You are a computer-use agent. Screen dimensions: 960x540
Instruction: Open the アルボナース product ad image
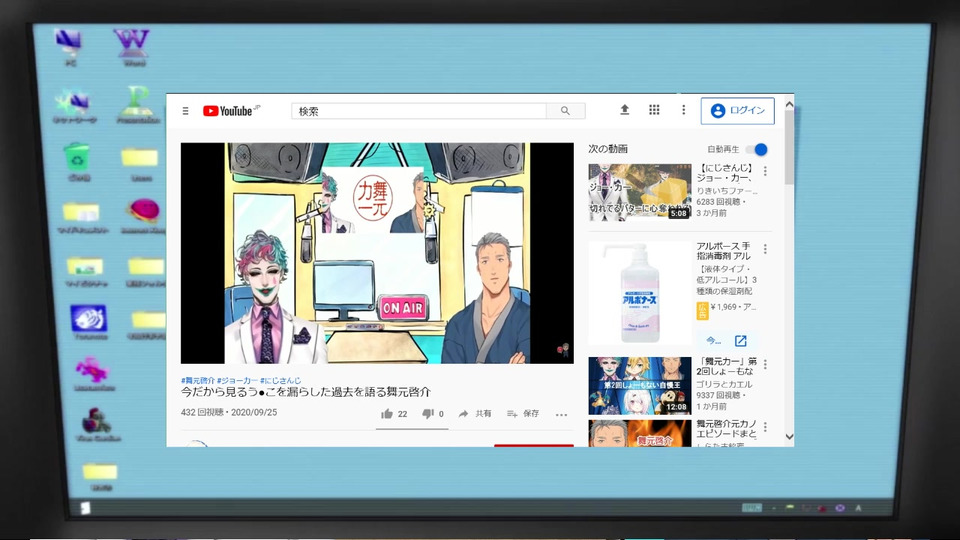[640, 293]
